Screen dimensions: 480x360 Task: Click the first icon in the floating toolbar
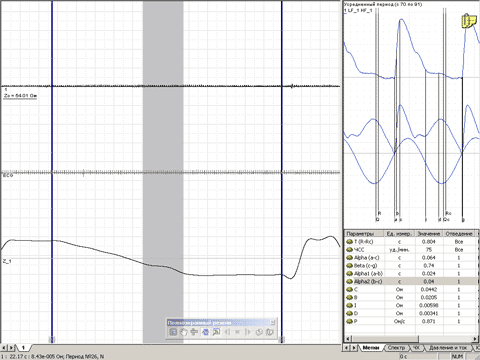click(173, 332)
